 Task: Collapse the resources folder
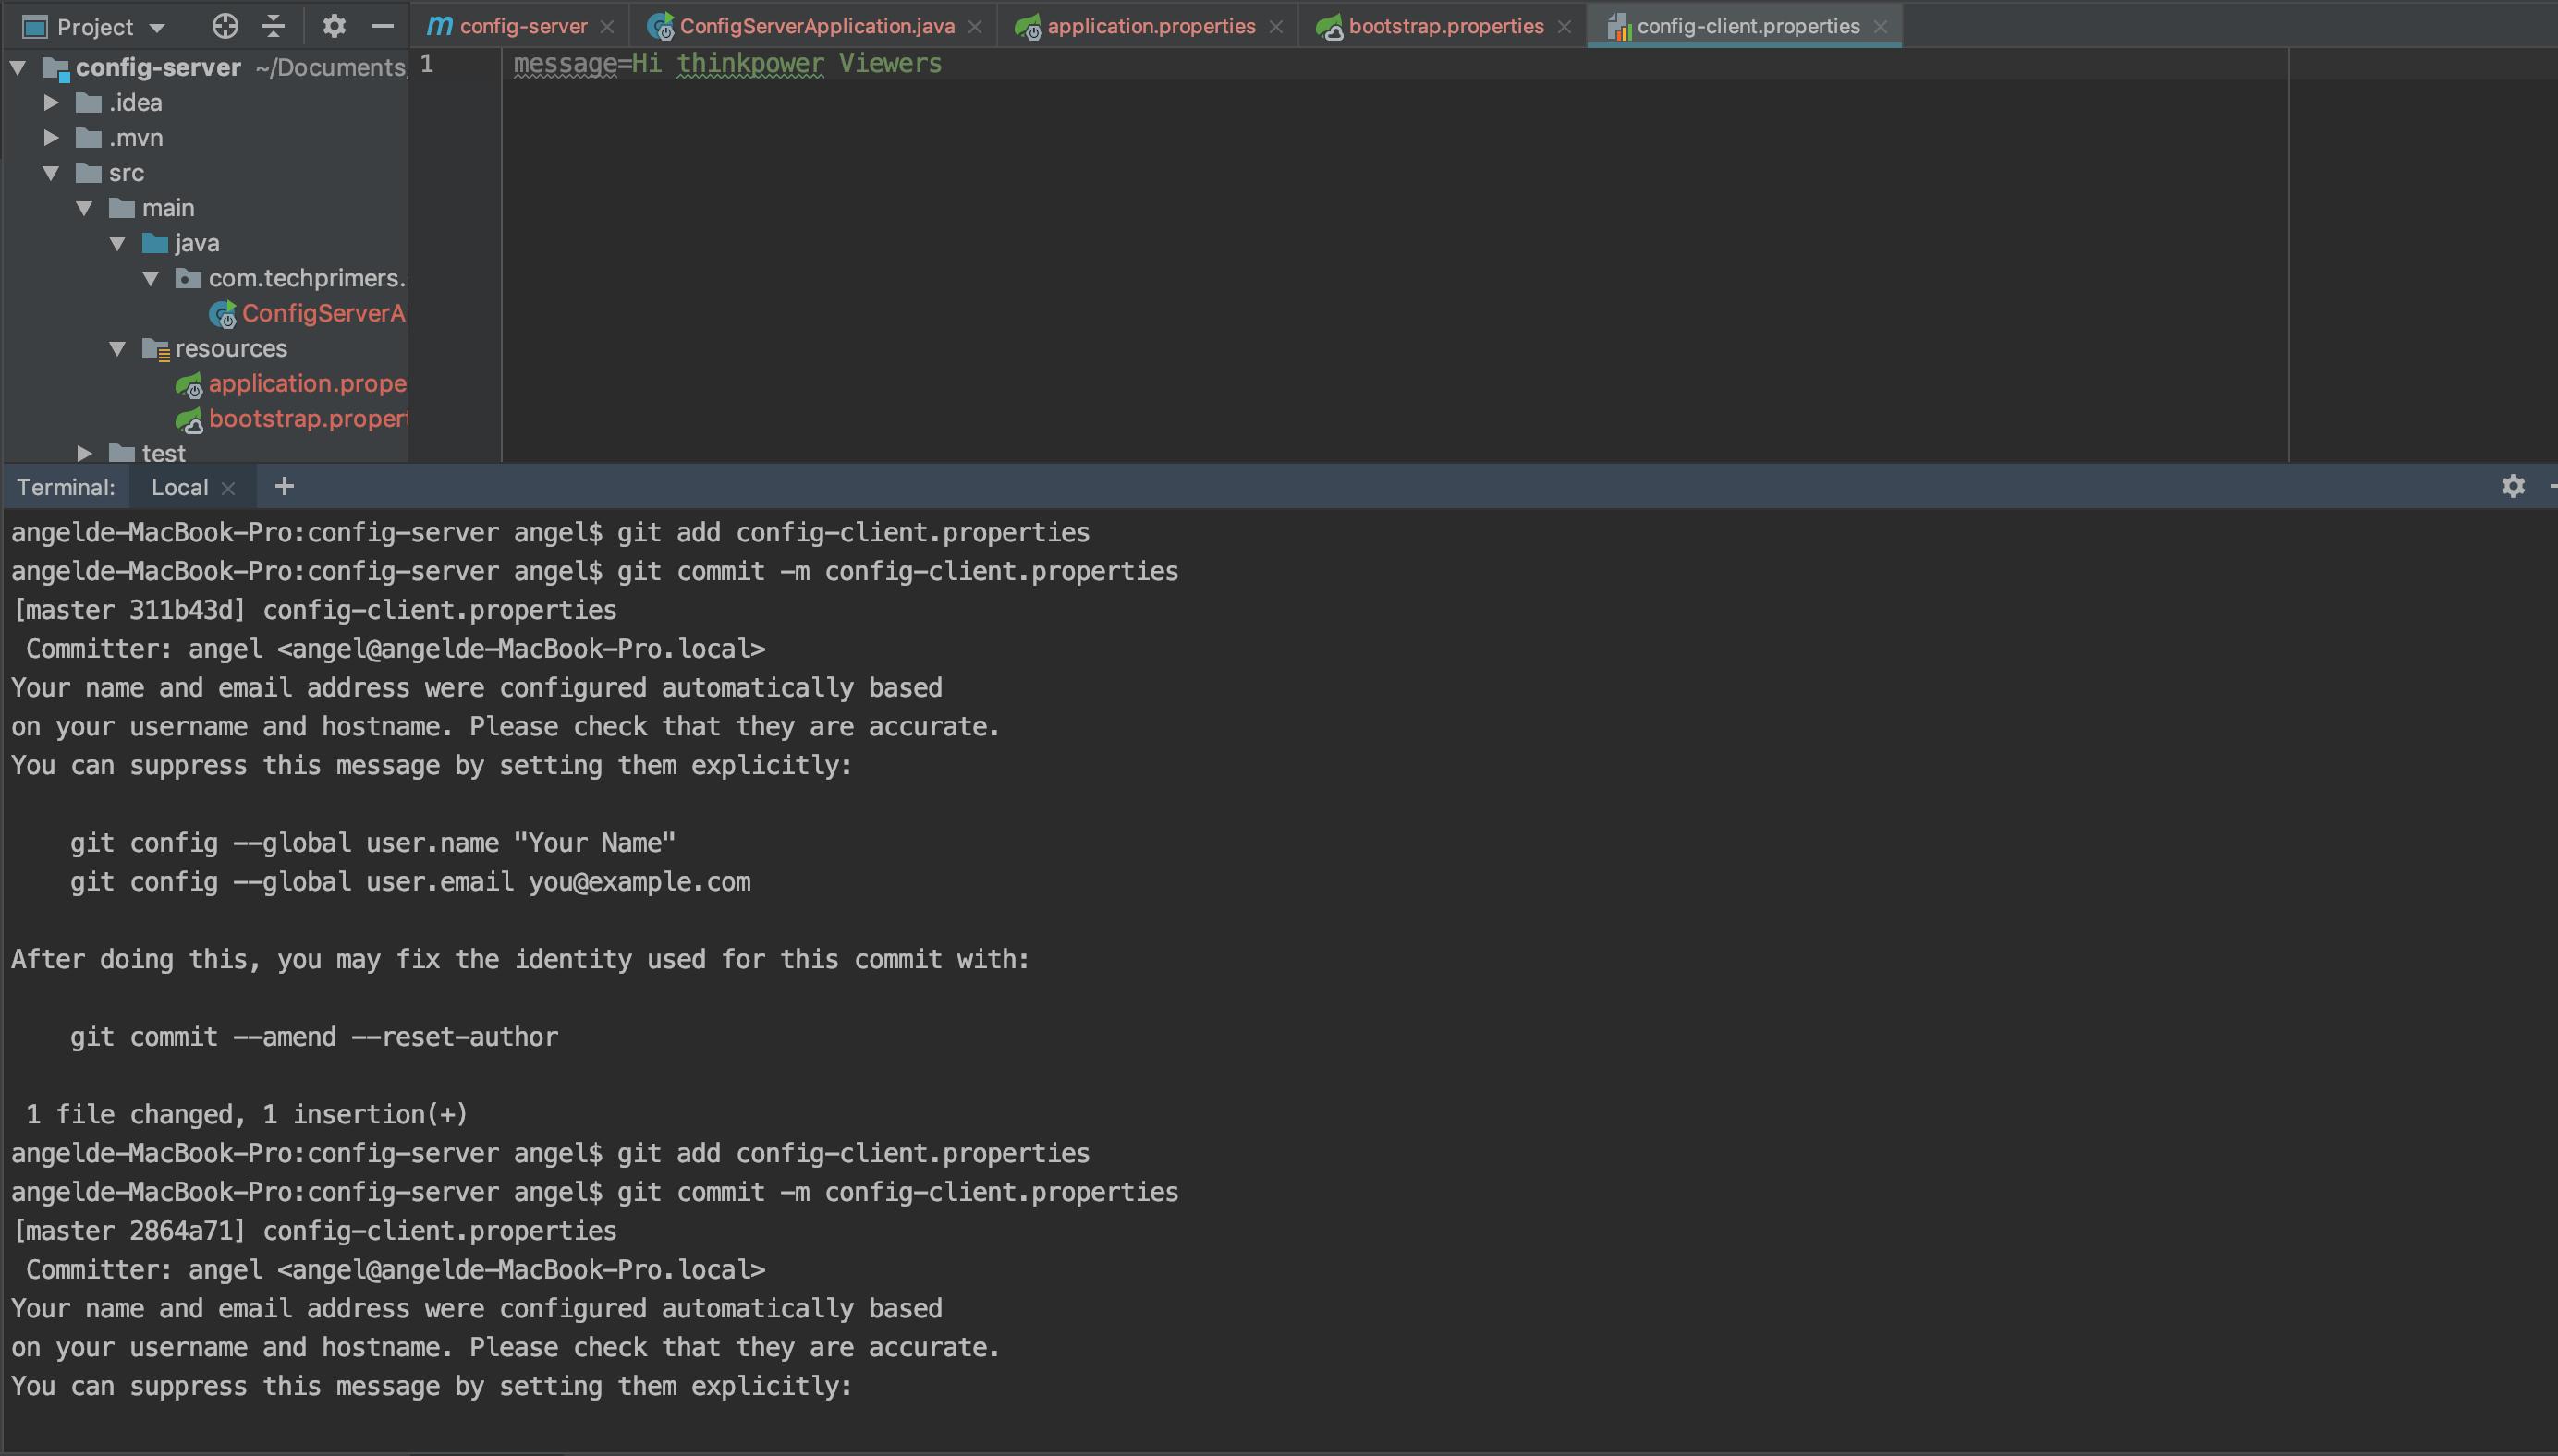(117, 348)
